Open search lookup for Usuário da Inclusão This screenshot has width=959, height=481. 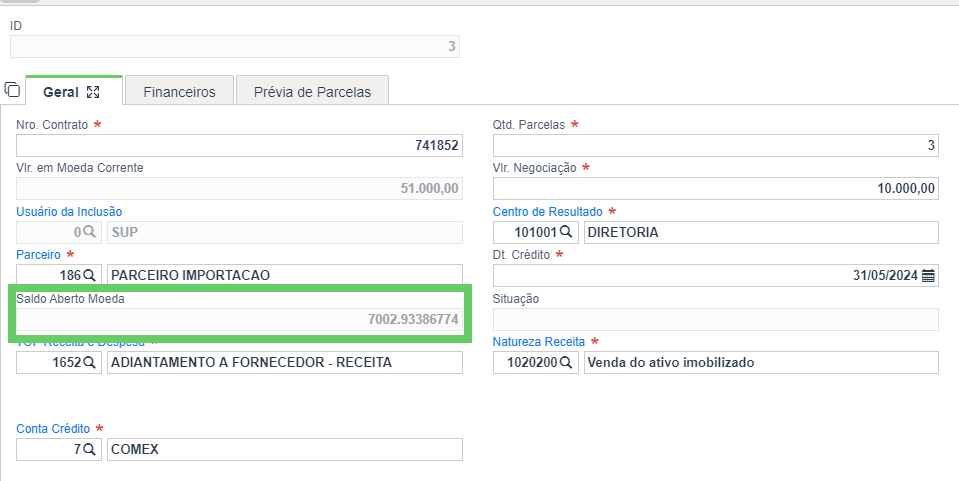coord(89,232)
